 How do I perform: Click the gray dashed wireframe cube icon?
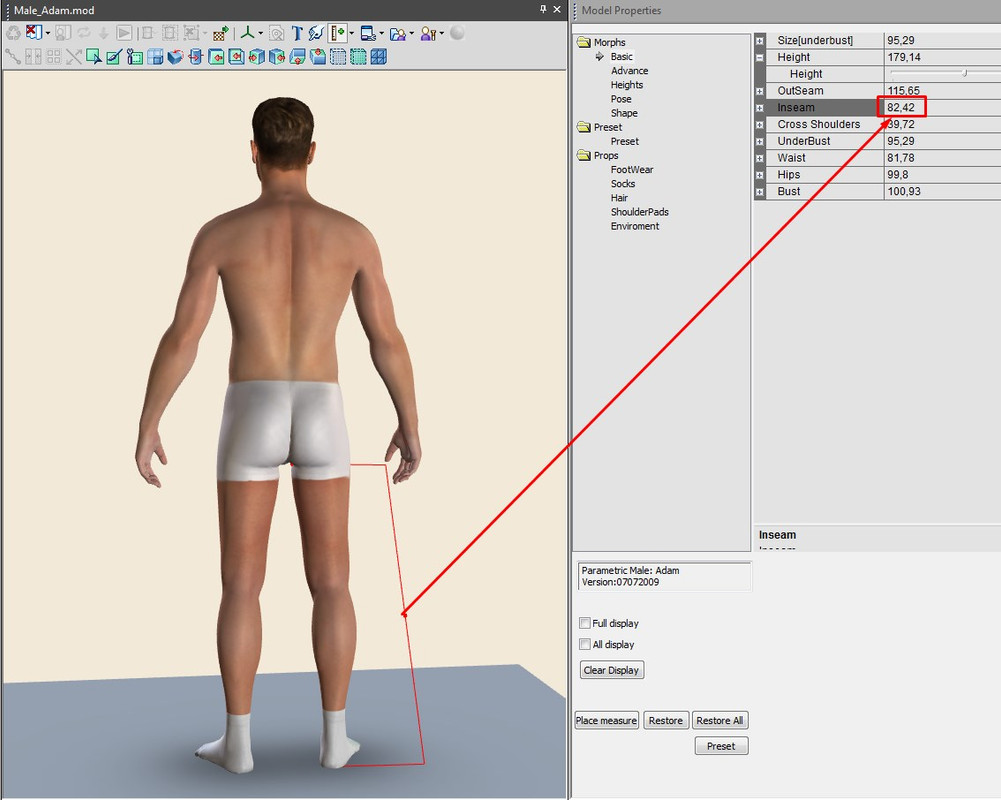(x=338, y=57)
